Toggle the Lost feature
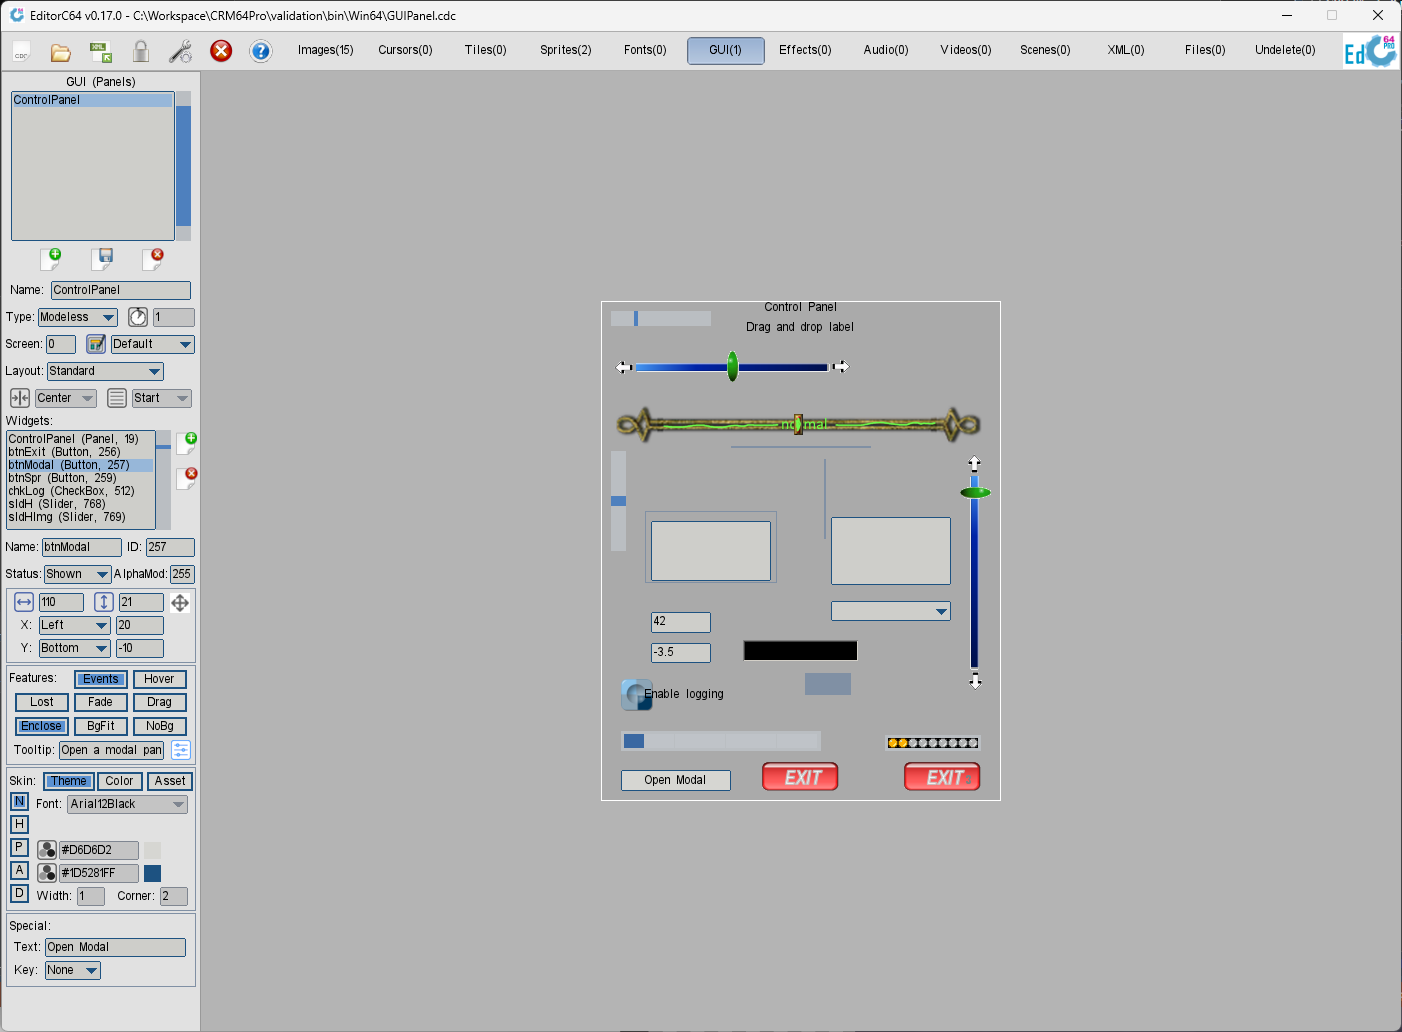This screenshot has height=1032, width=1402. pyautogui.click(x=42, y=702)
